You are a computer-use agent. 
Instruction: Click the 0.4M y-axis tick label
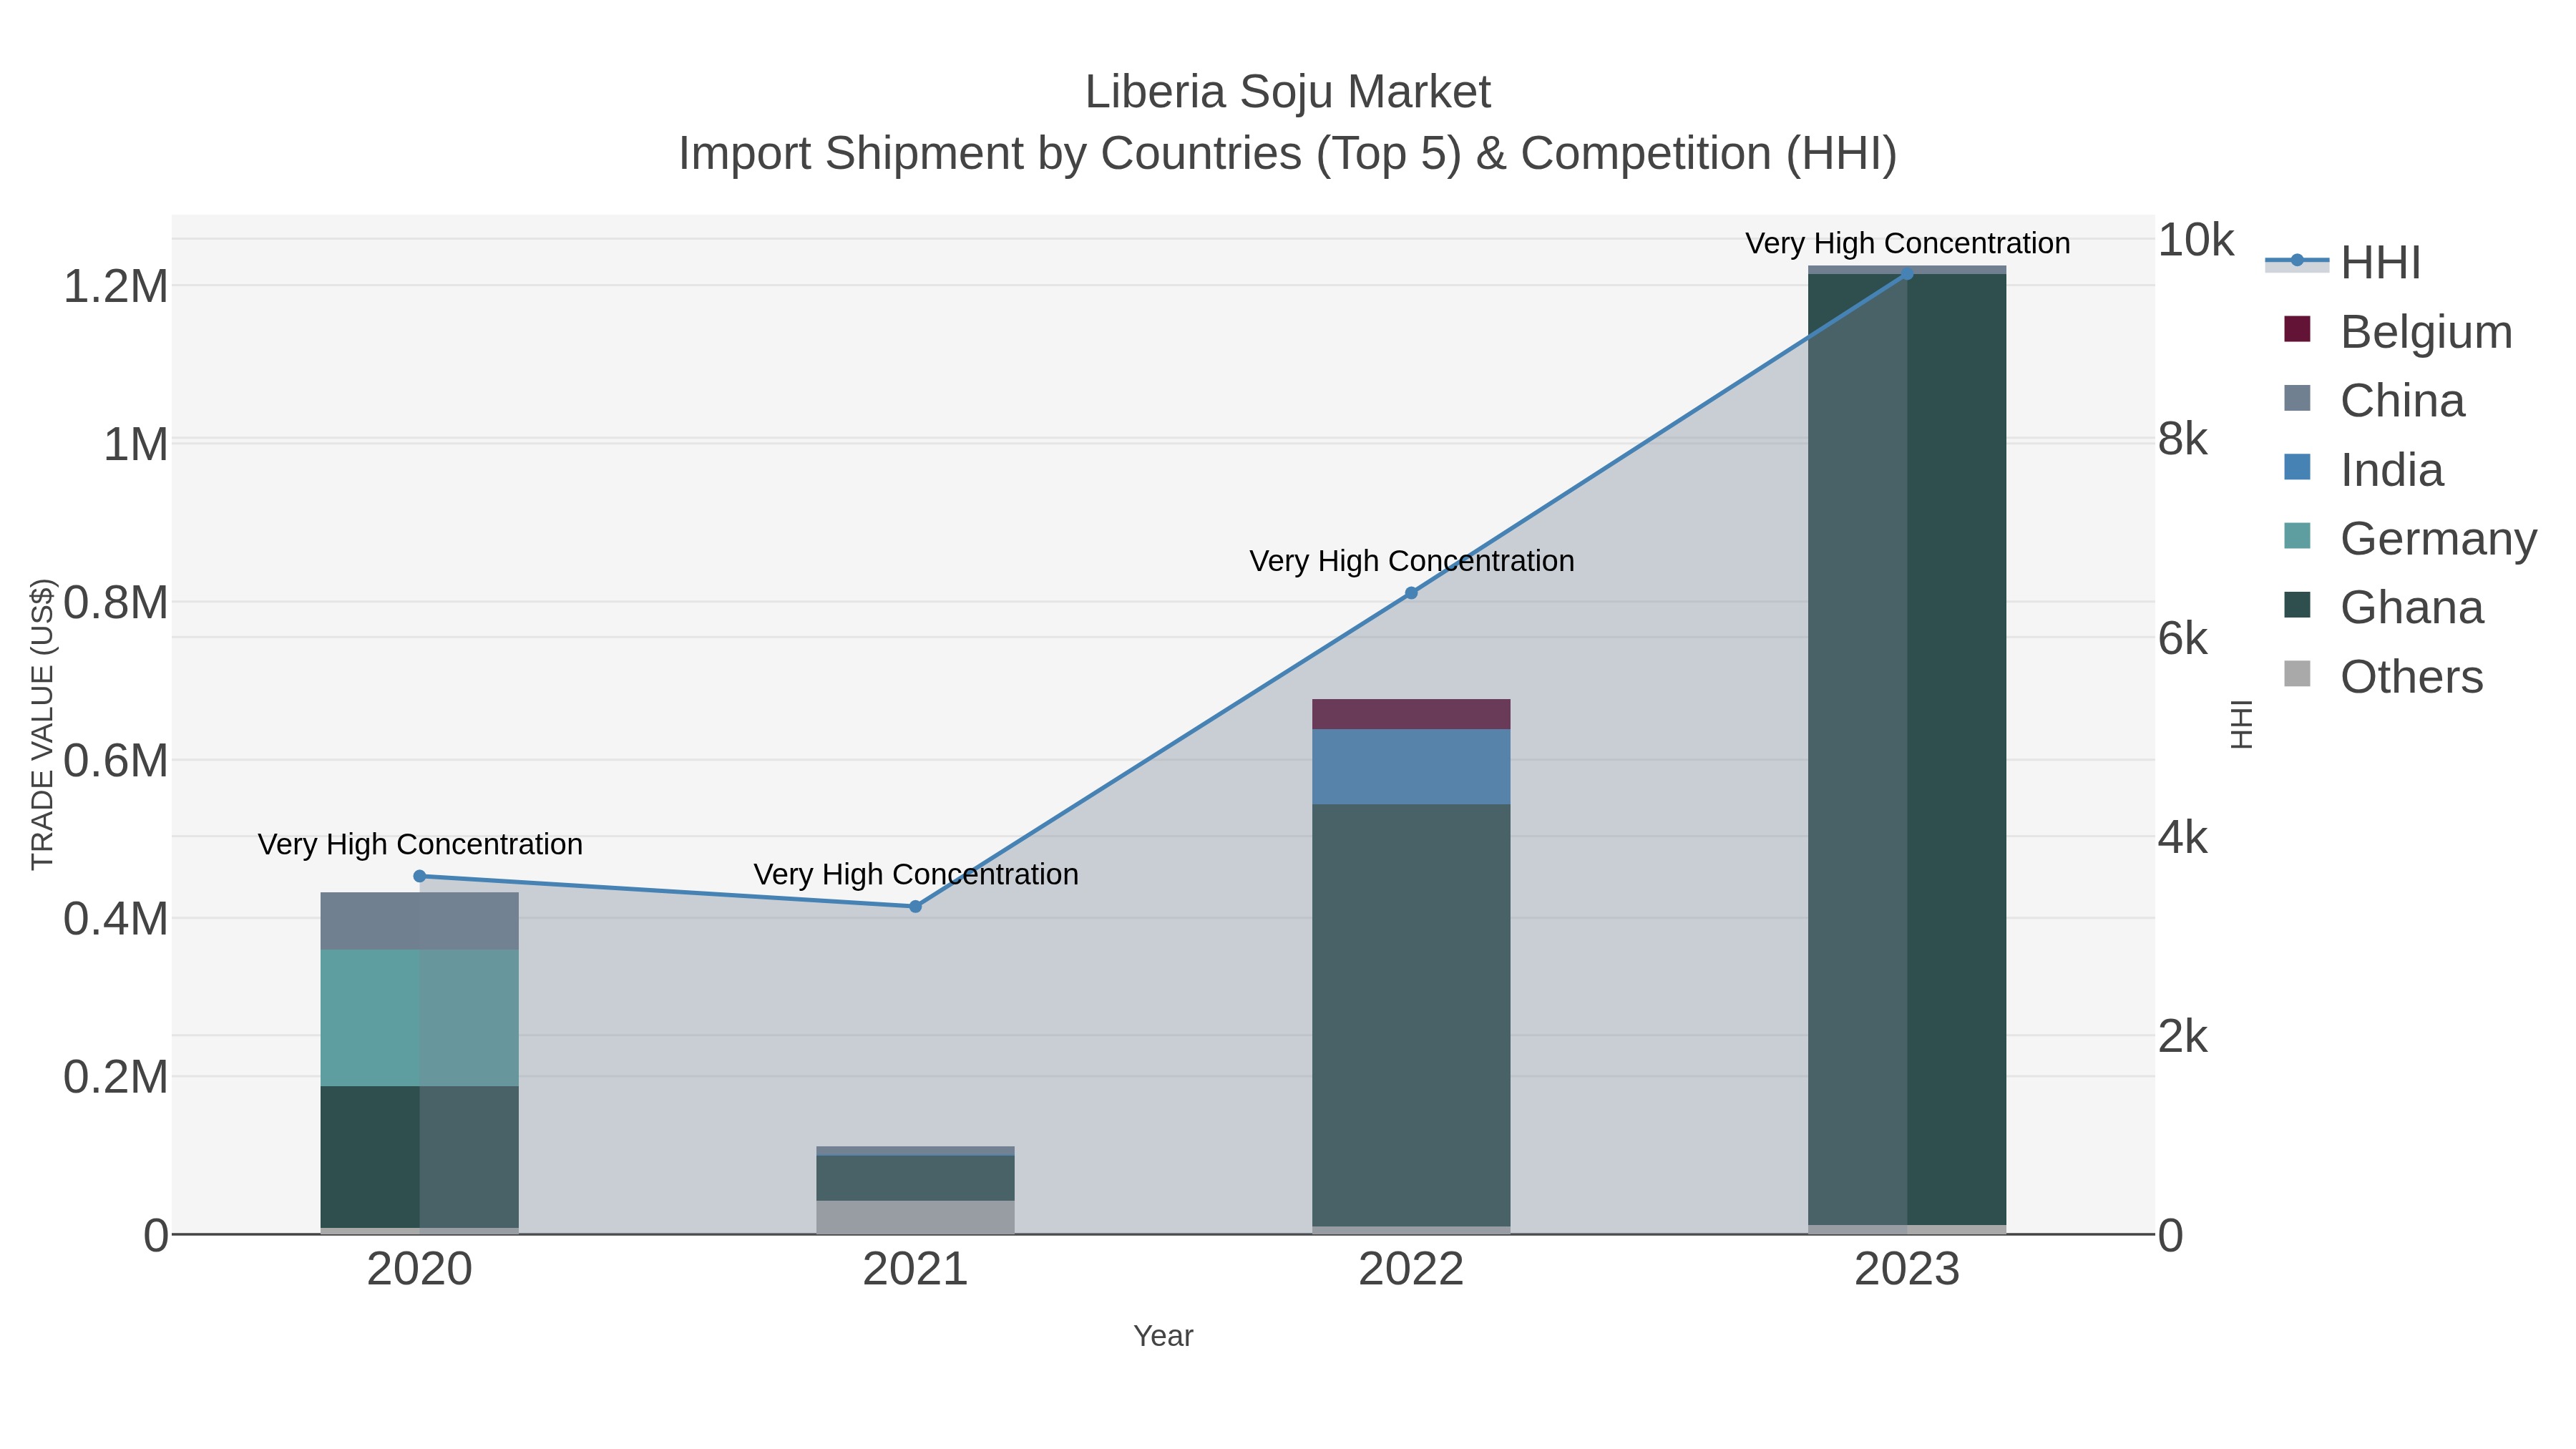tap(116, 919)
